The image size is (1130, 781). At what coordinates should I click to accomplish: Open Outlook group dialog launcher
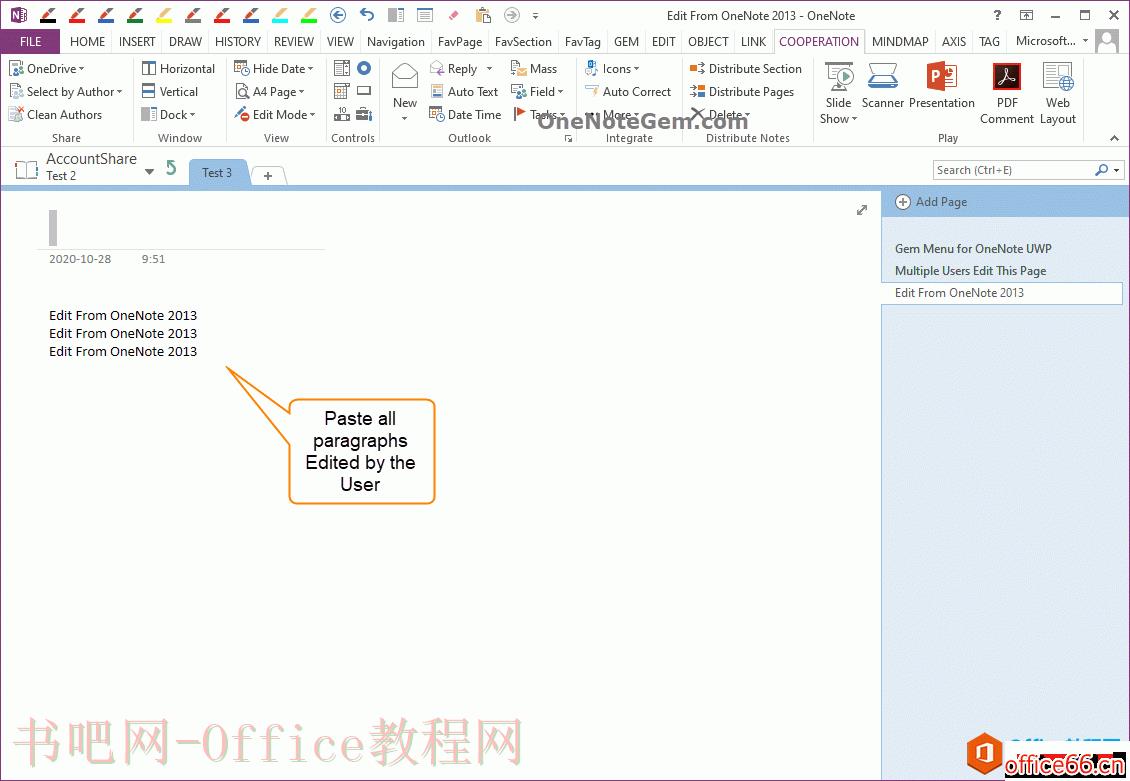pos(569,138)
